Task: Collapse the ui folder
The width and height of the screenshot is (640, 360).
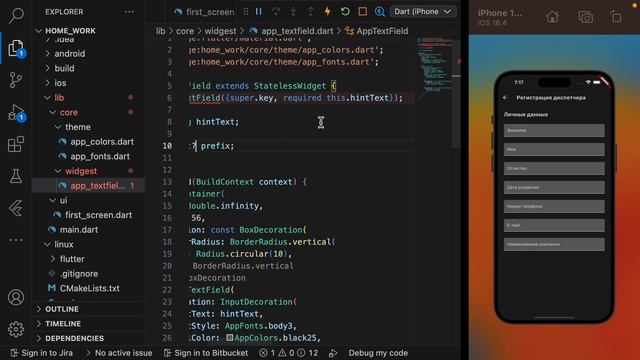Action: (88, 200)
